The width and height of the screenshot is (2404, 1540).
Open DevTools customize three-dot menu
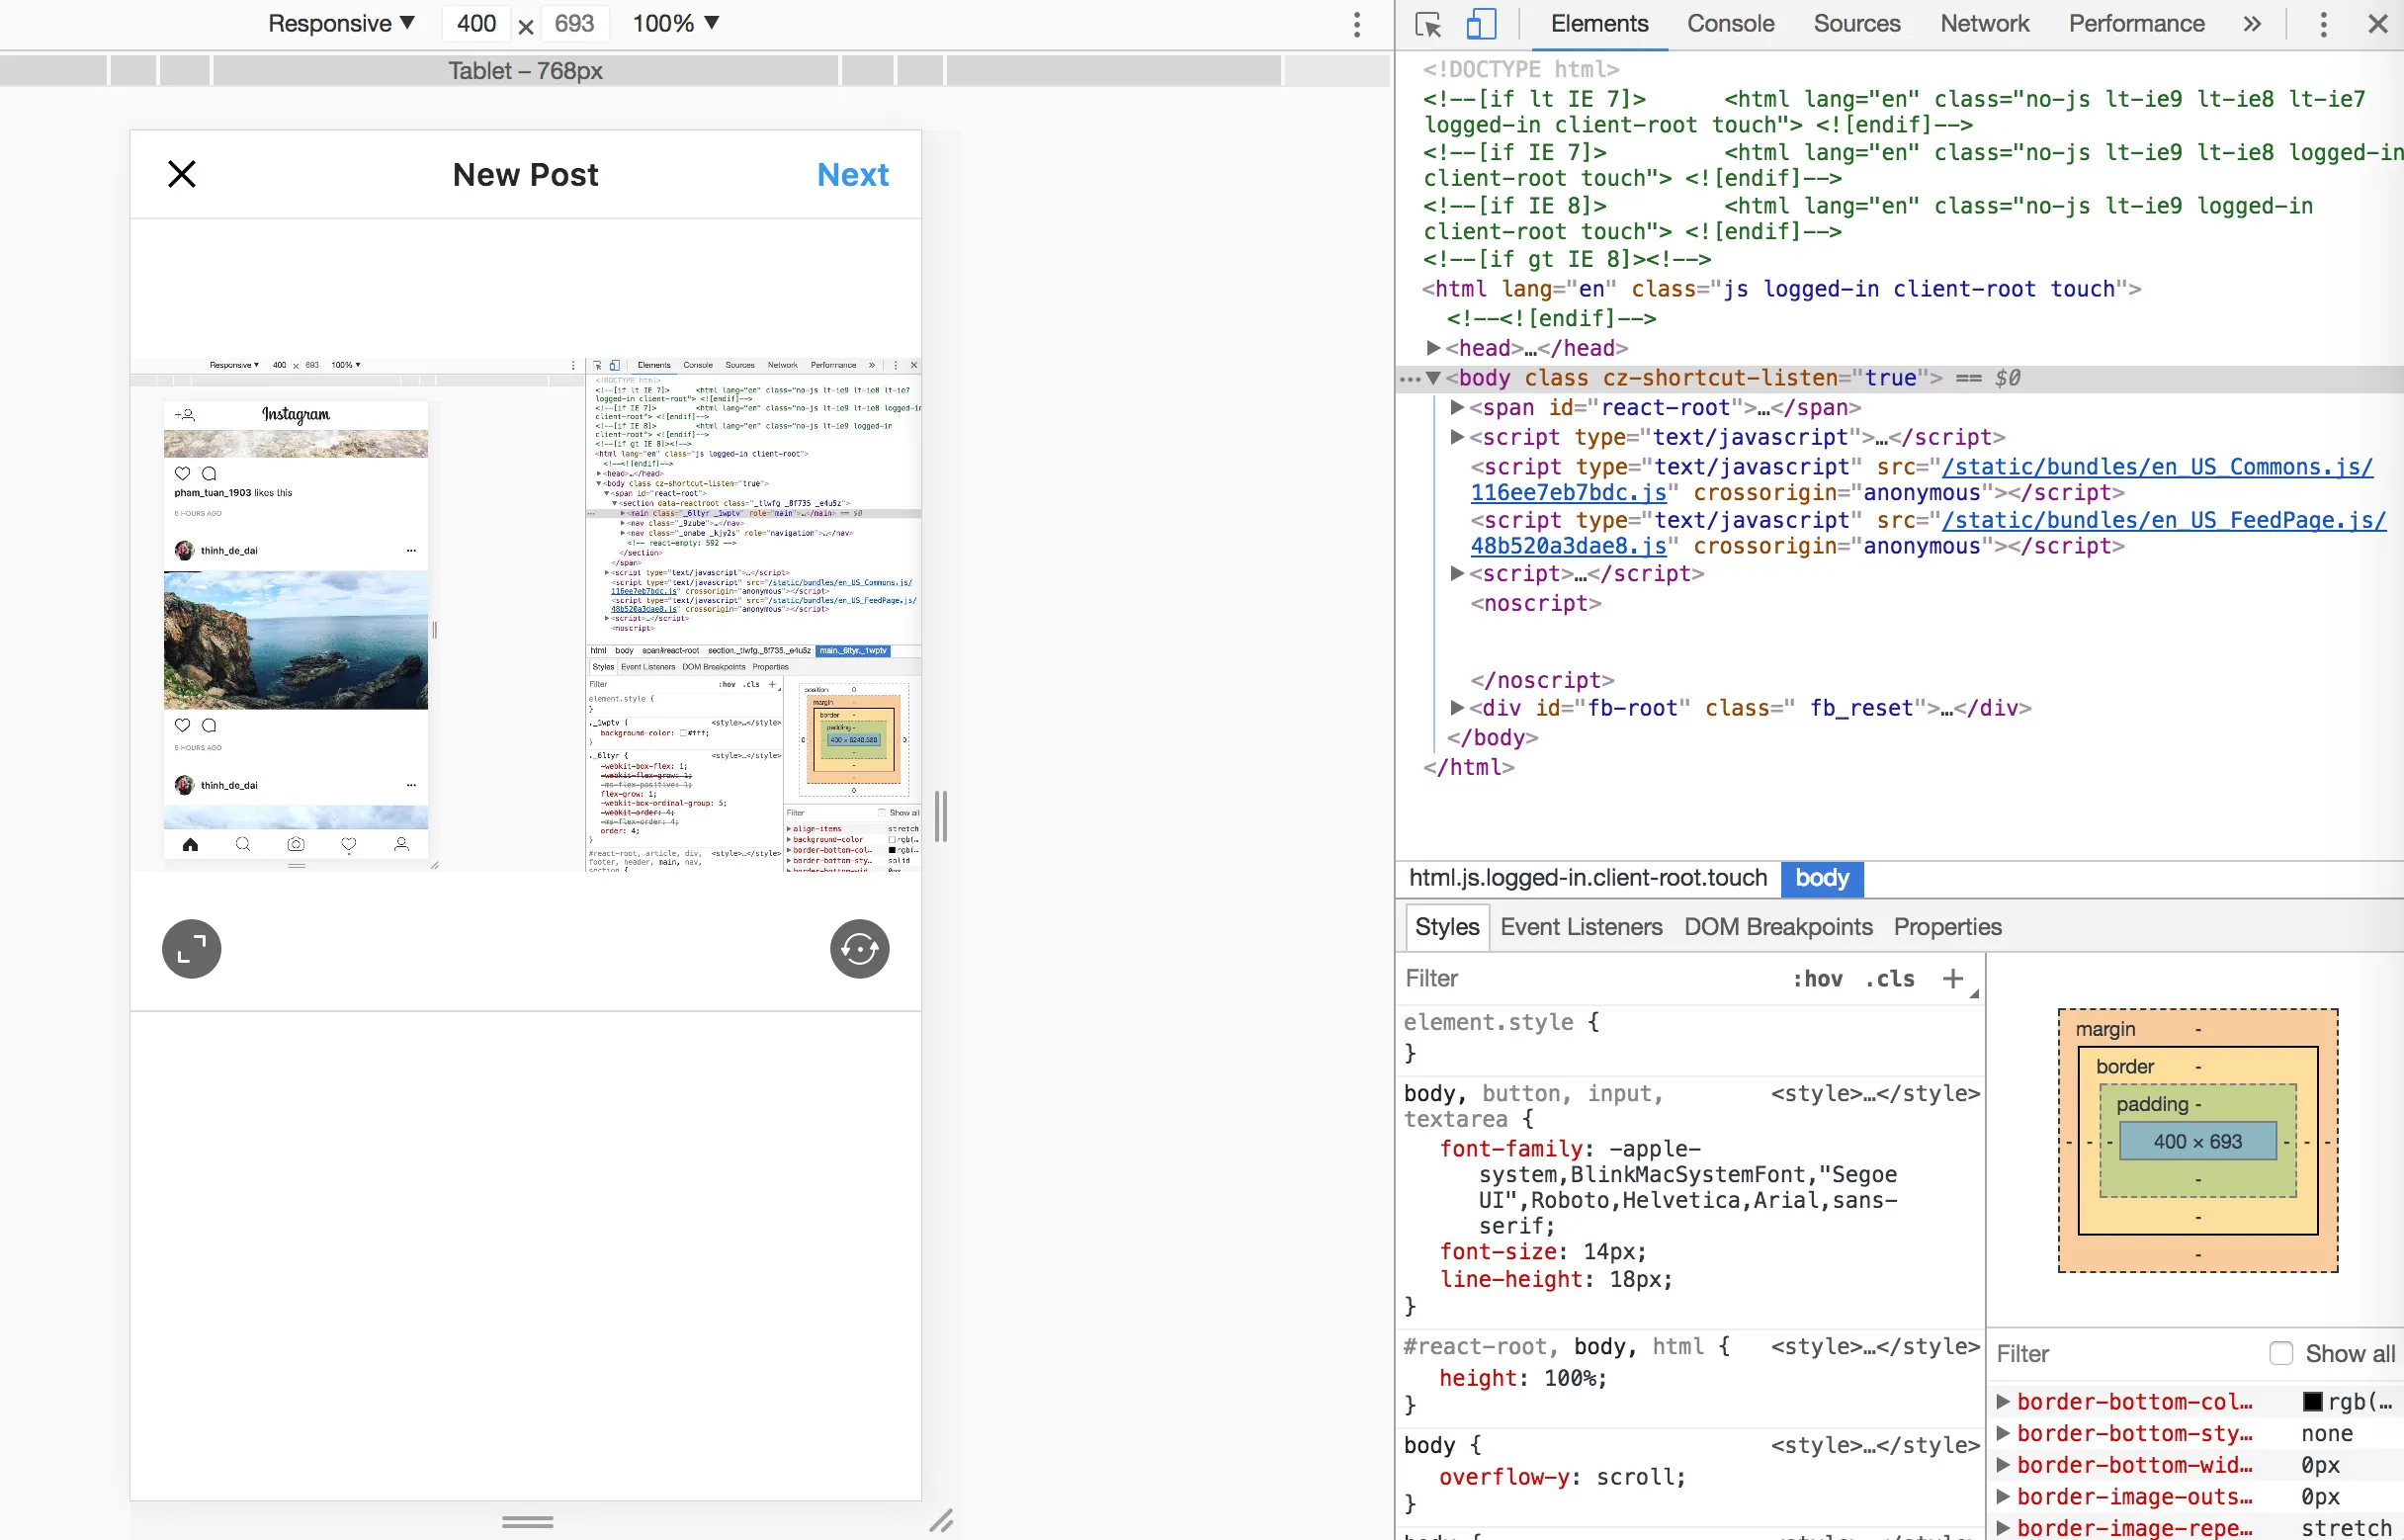(2323, 24)
